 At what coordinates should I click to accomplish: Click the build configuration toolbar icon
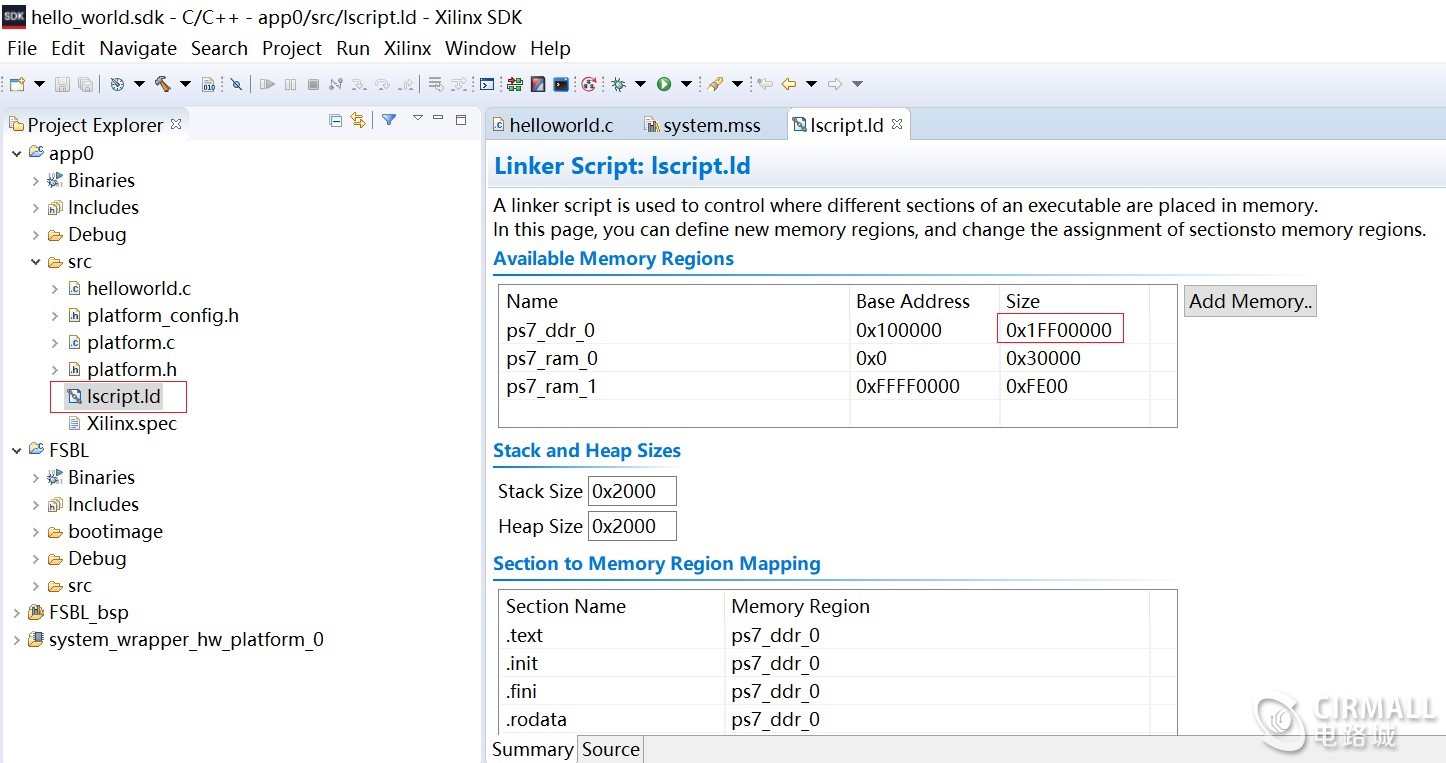pos(117,84)
